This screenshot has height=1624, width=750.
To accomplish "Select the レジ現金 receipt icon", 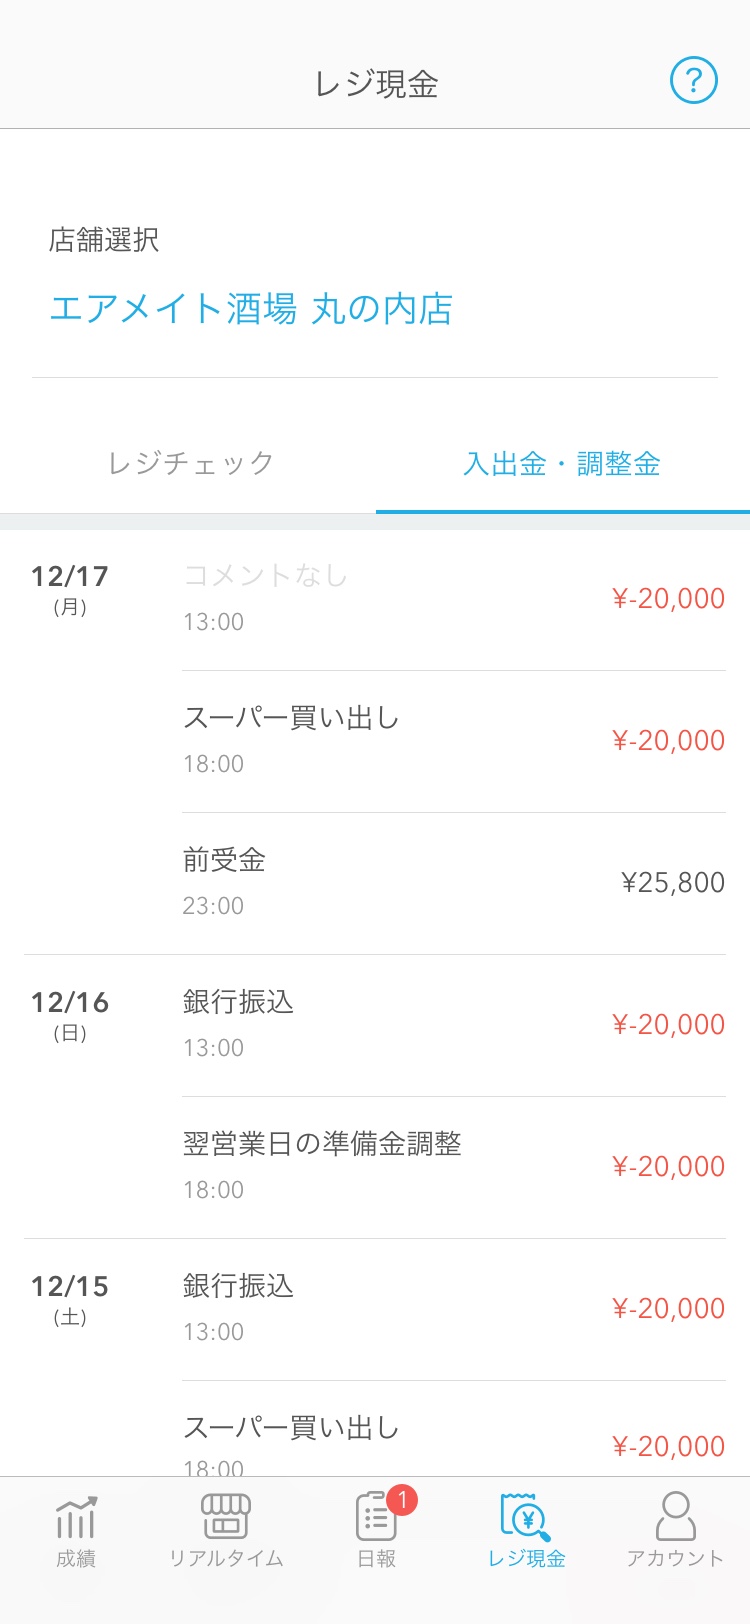I will click(x=526, y=1518).
